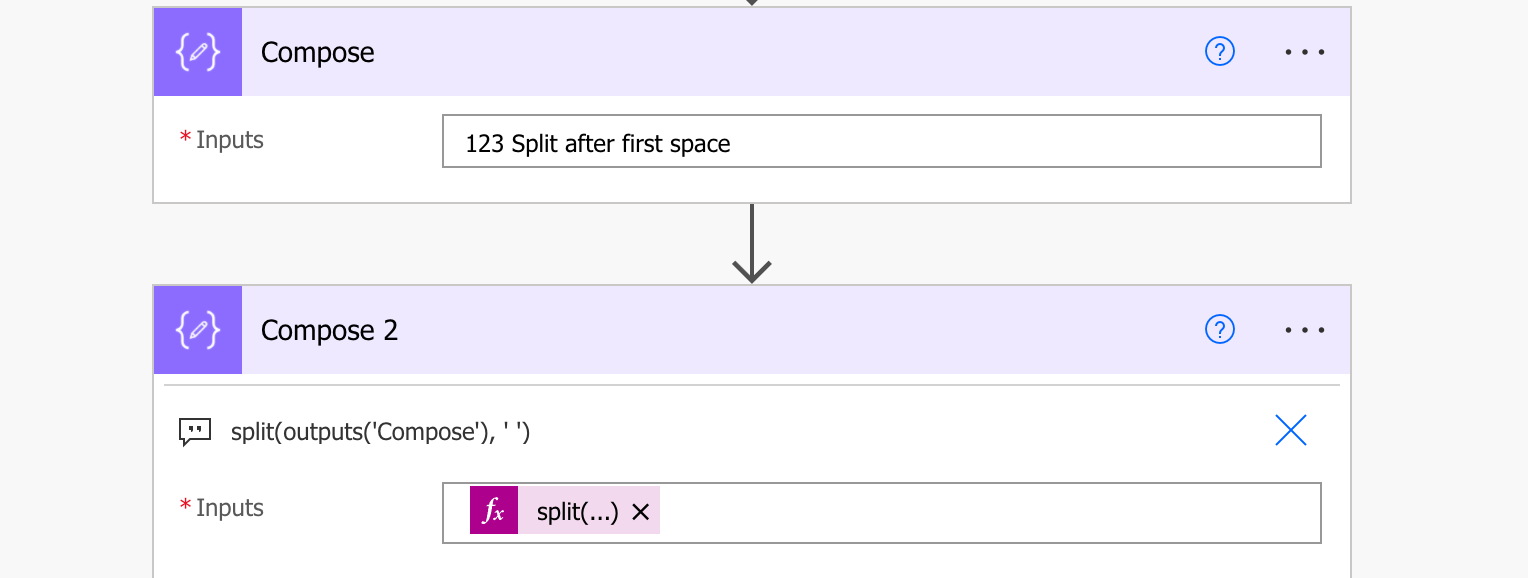1528x578 pixels.
Task: Click the '123 Split after first space' input
Action: (881, 141)
